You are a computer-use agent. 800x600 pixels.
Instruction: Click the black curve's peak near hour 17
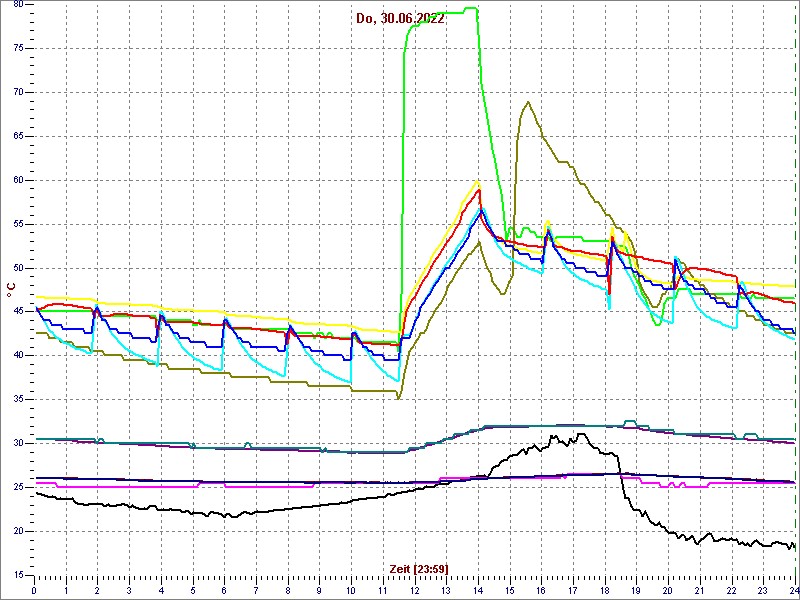[x=581, y=434]
